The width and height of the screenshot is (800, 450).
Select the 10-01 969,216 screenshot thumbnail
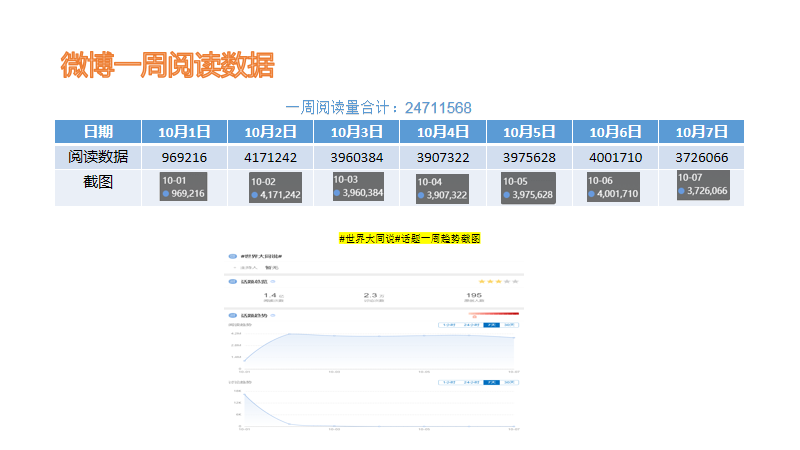click(183, 186)
